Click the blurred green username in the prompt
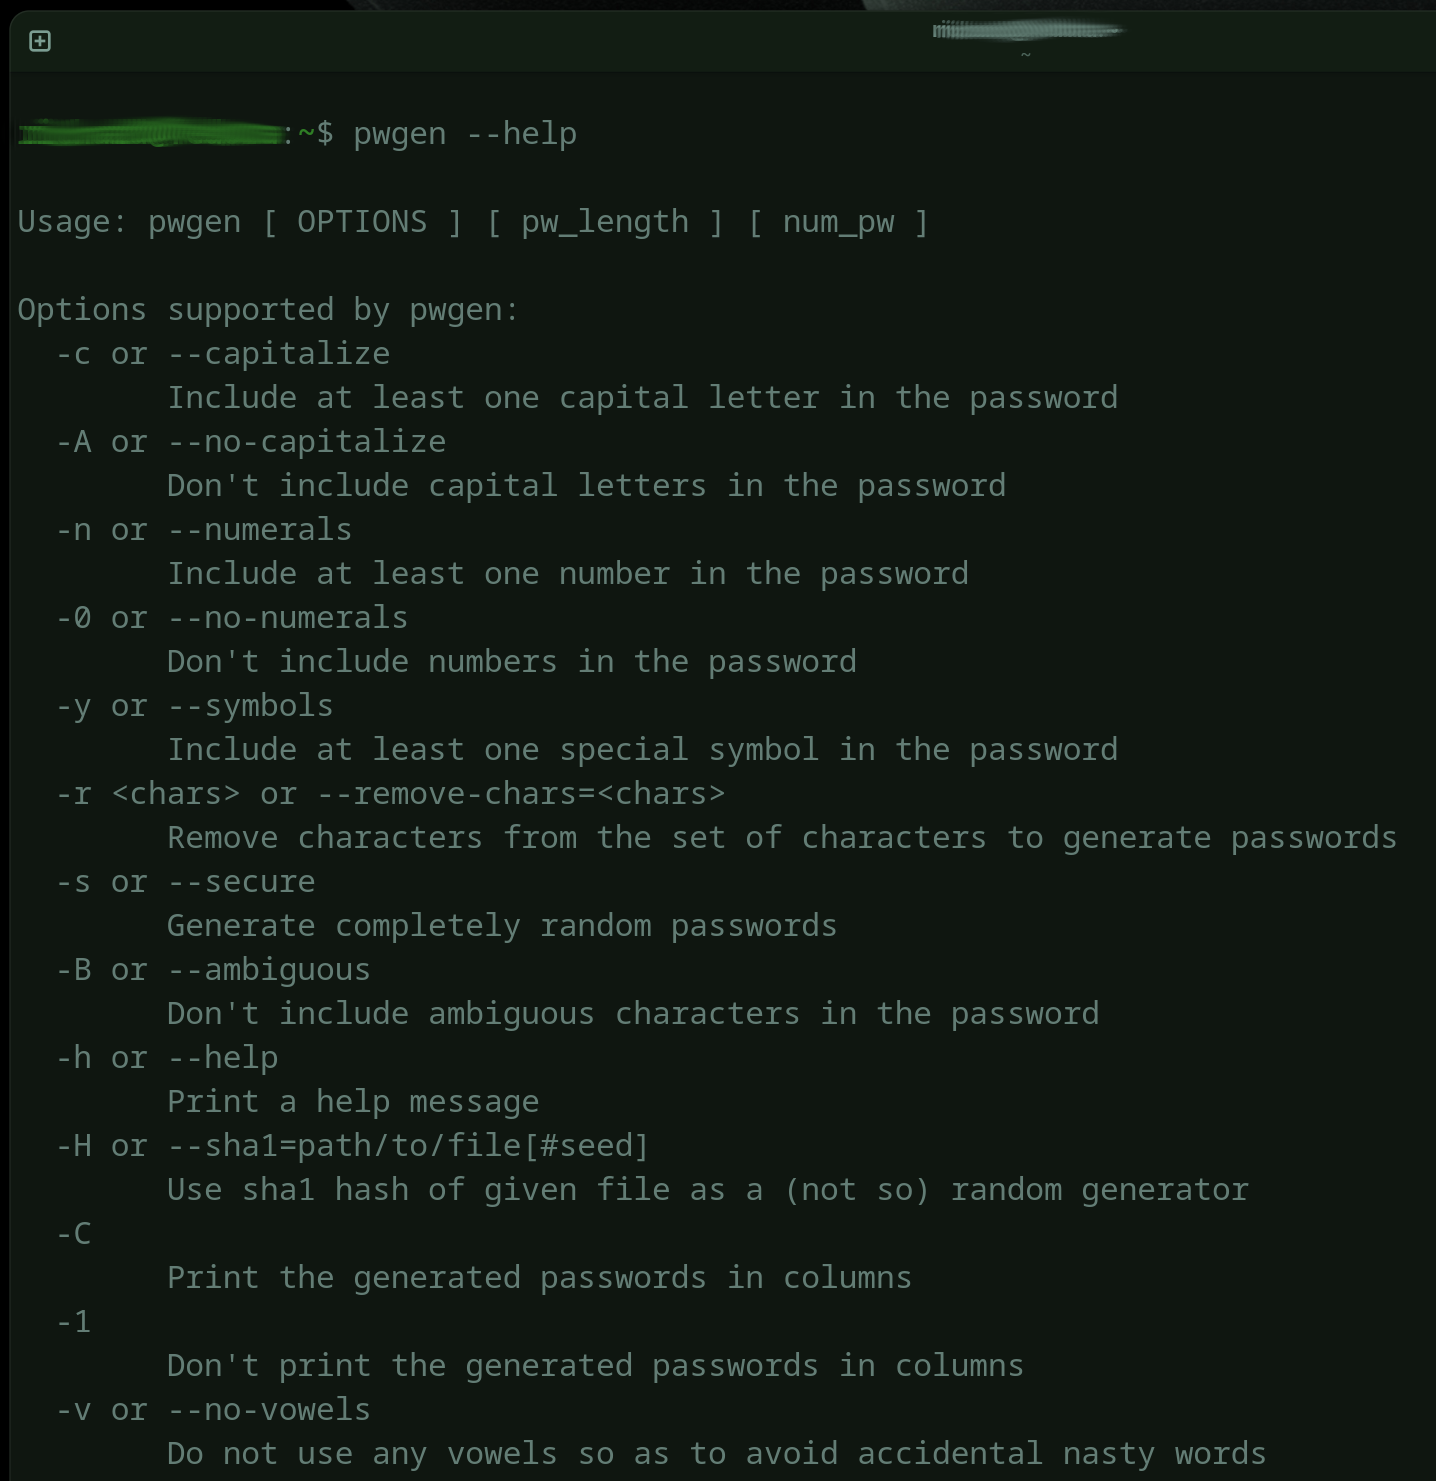Image resolution: width=1436 pixels, height=1481 pixels. point(150,134)
